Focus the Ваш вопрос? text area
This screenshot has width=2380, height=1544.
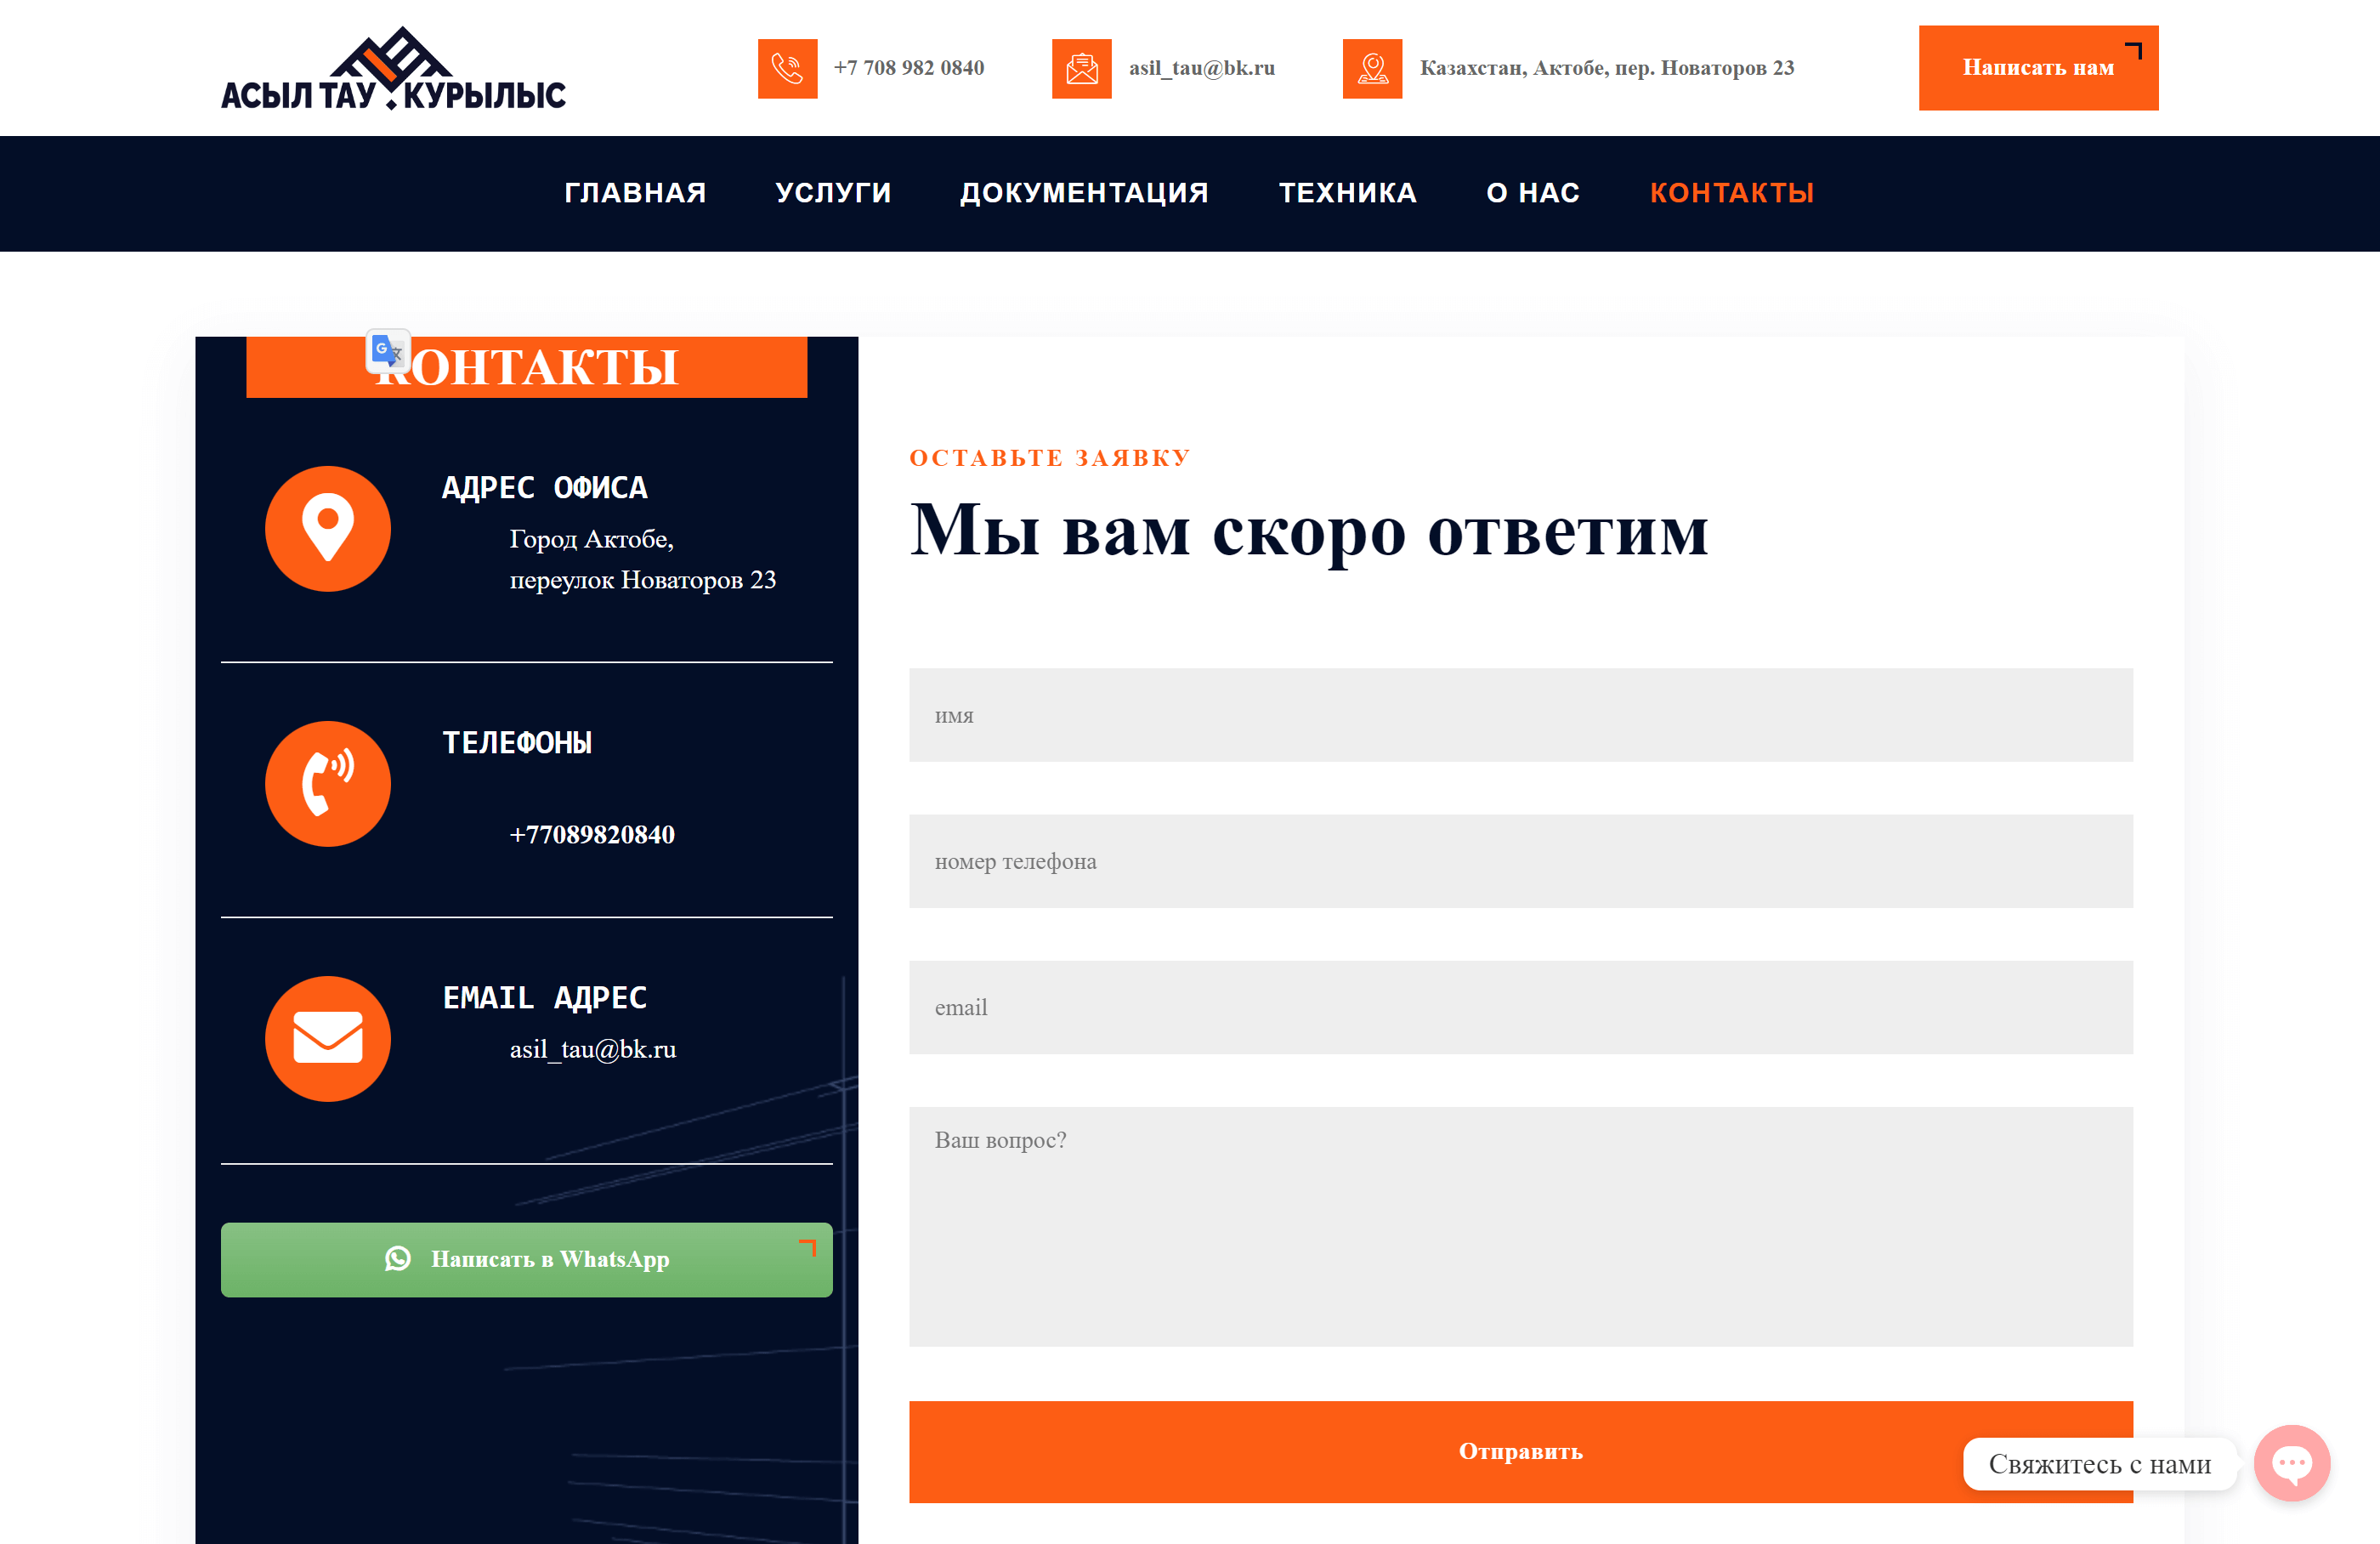pyautogui.click(x=1520, y=1226)
